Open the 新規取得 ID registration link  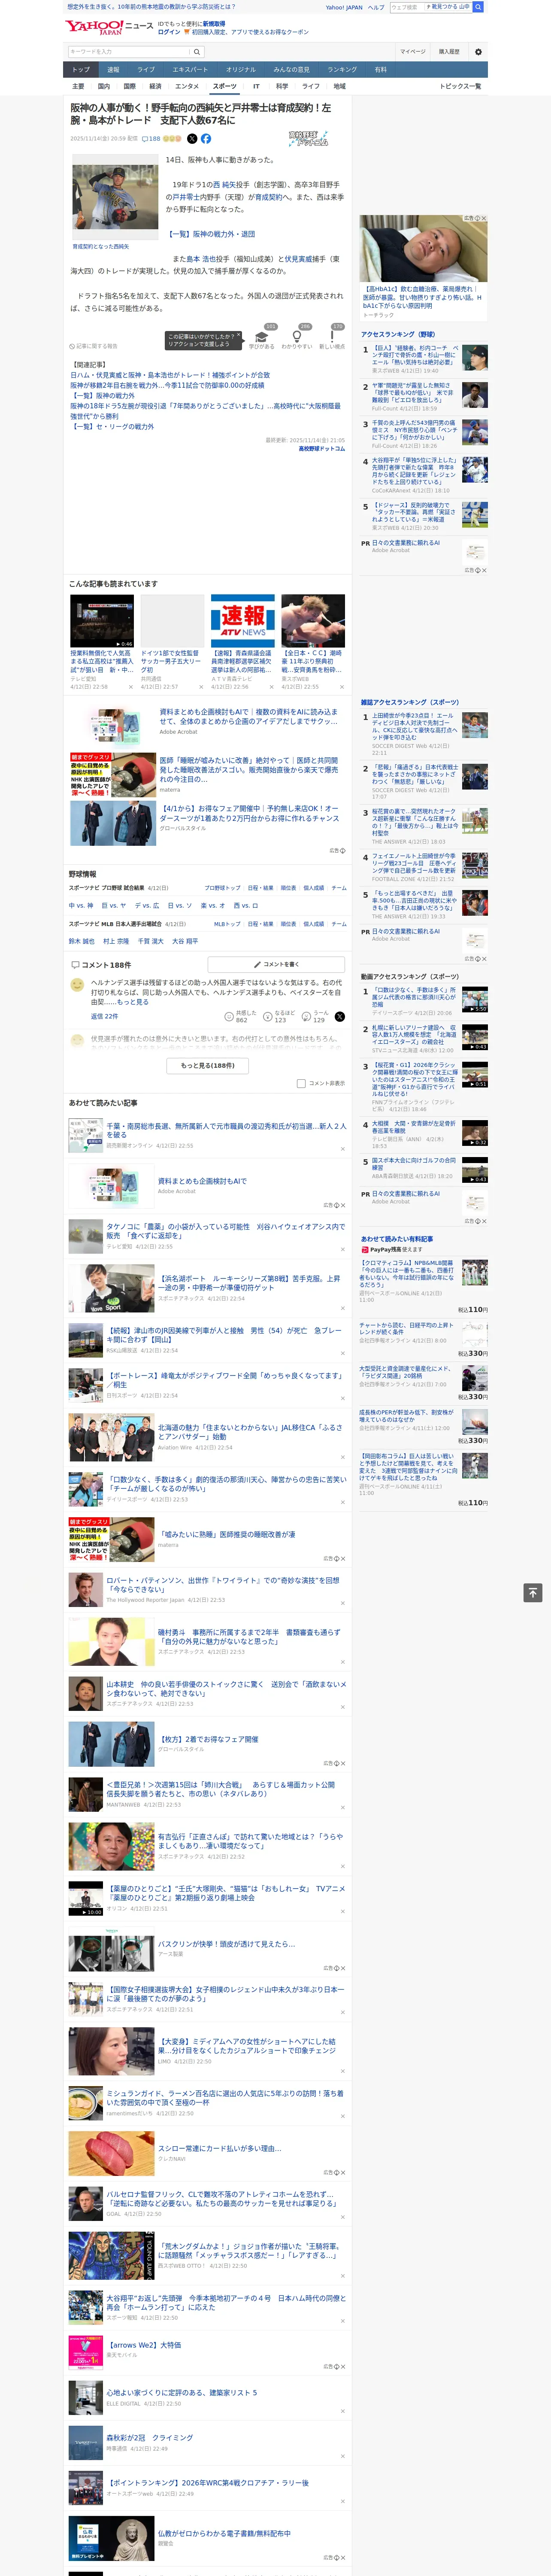[214, 23]
